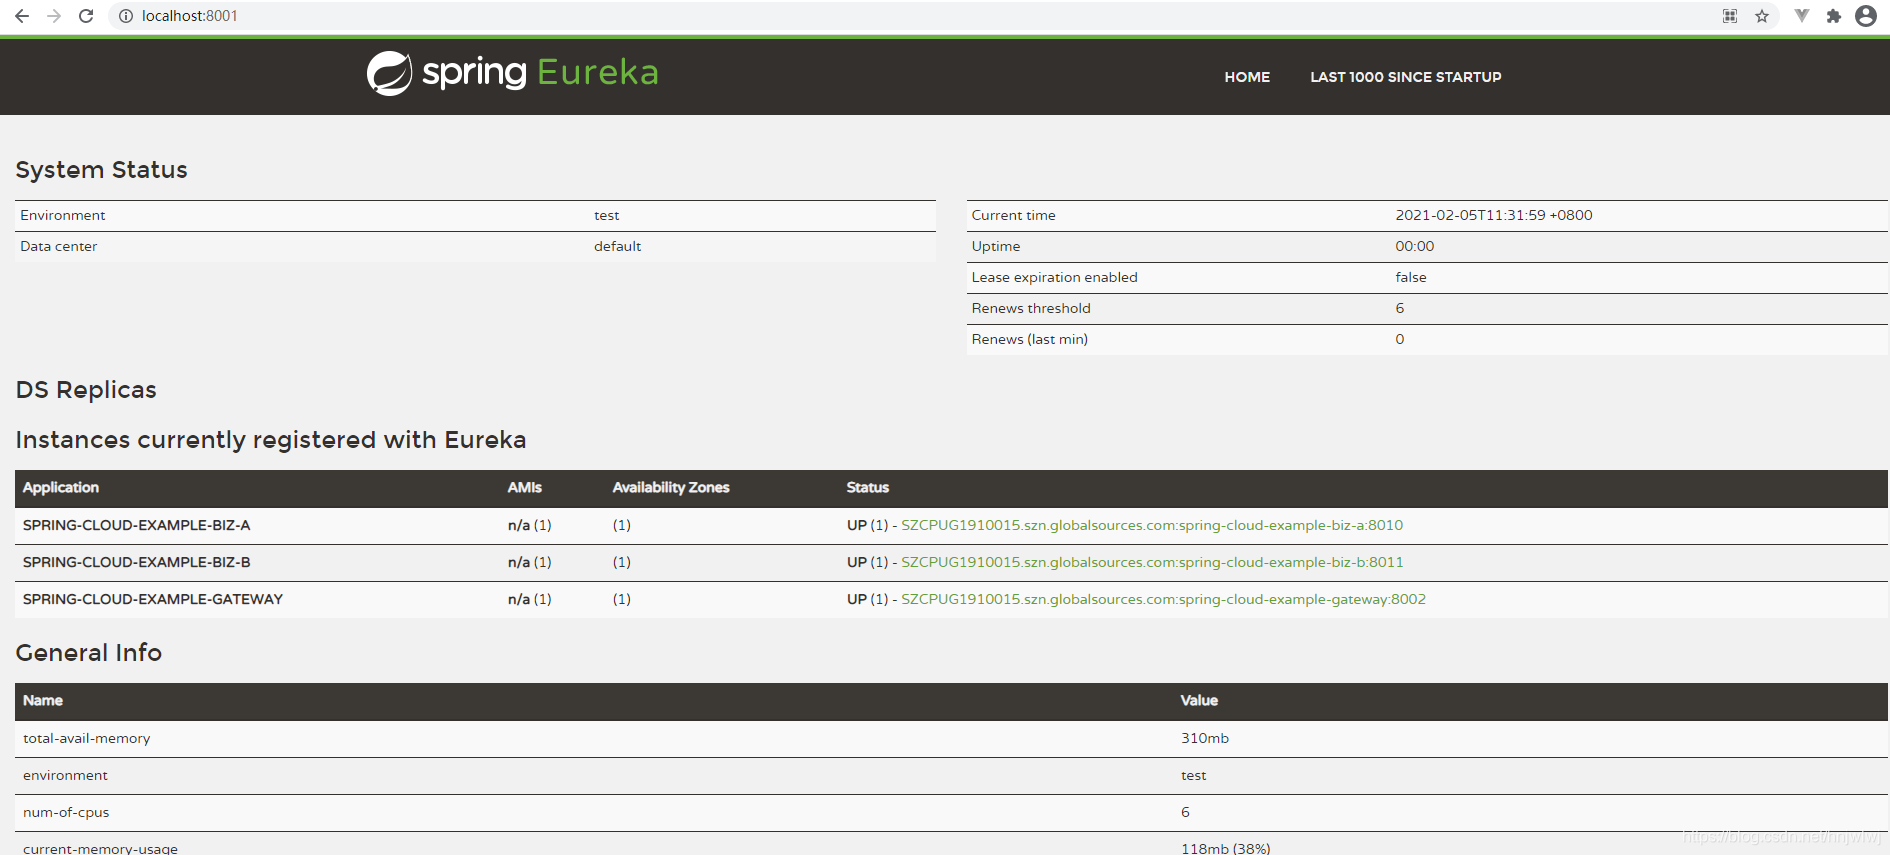Open the spring-cloud-example-biz-a:8010 instance link
The image size is (1890, 855).
click(1152, 525)
